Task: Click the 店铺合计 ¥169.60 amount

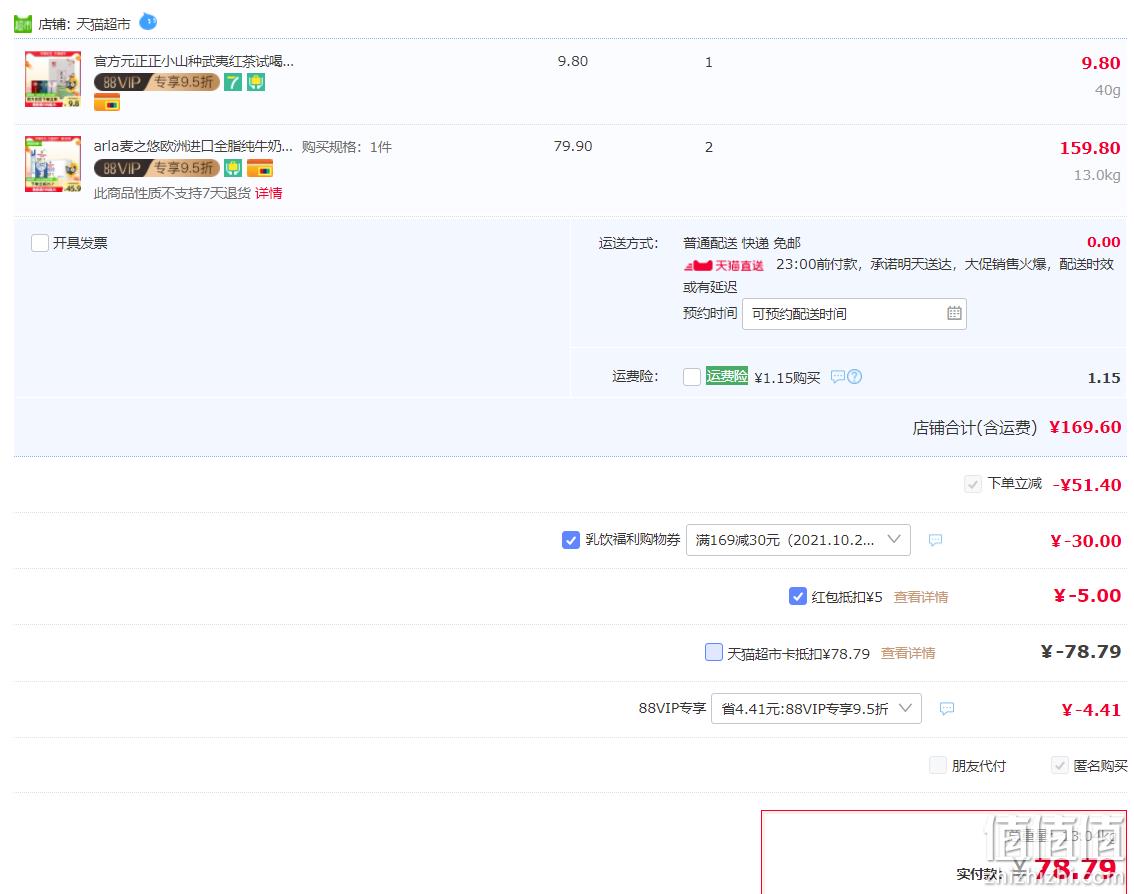Action: click(1085, 427)
